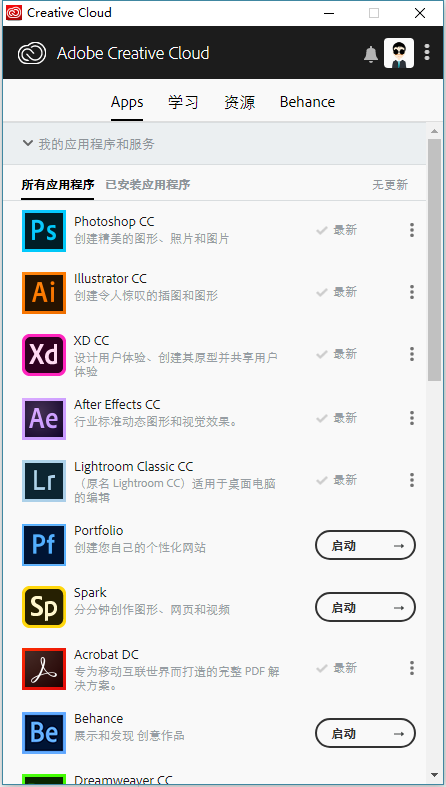Open the user profile avatar
The height and width of the screenshot is (787, 446).
pos(399,53)
